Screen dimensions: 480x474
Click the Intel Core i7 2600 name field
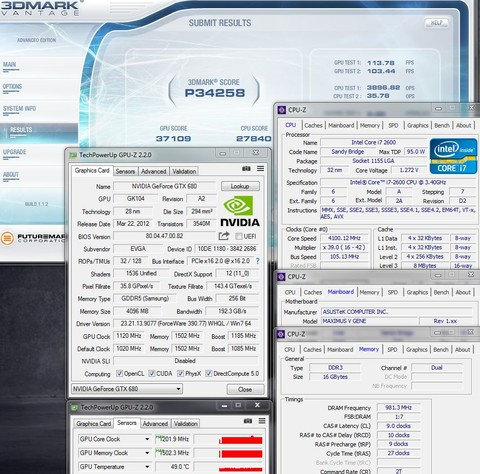pyautogui.click(x=373, y=142)
